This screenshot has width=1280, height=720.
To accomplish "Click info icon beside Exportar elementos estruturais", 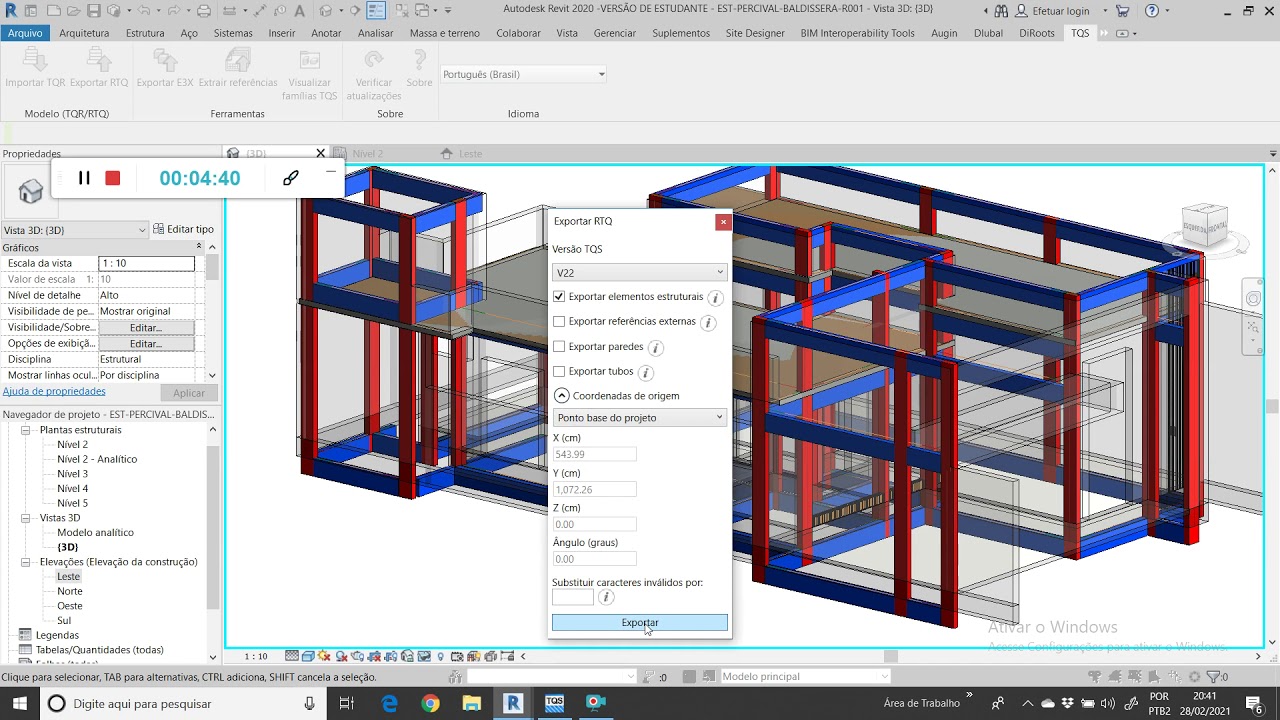I will (716, 298).
